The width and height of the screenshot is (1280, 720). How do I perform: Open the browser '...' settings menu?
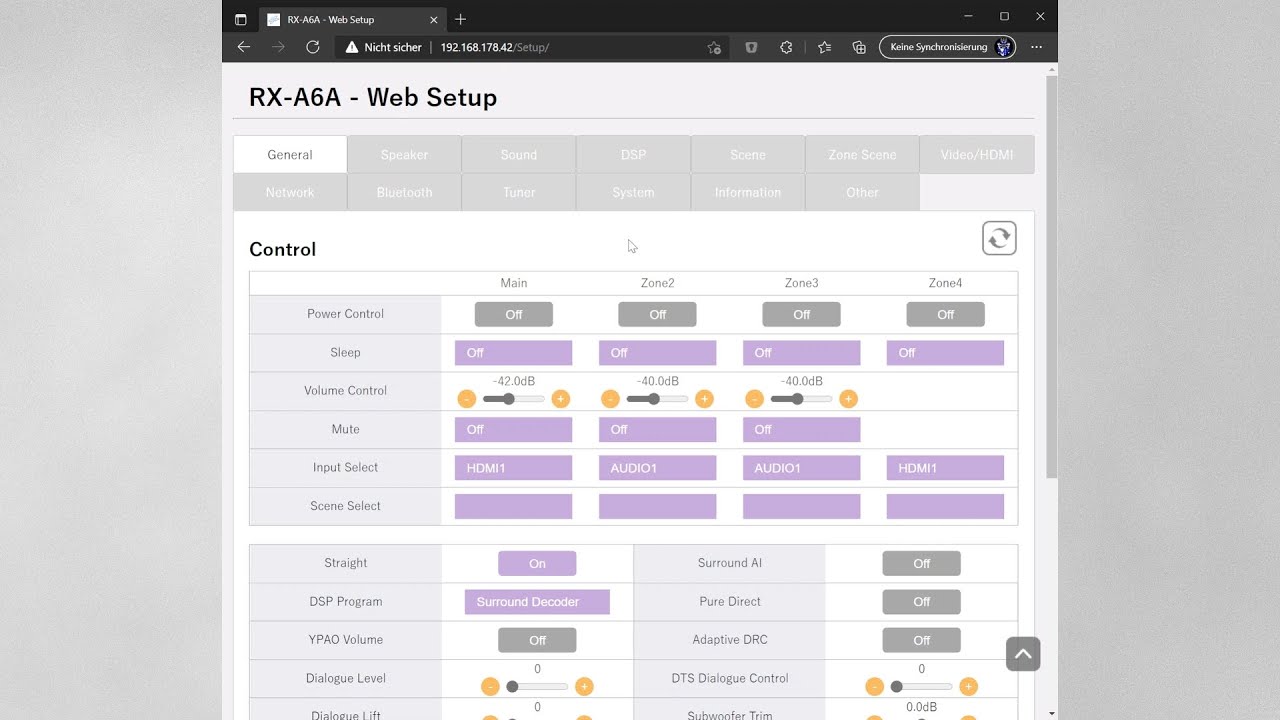tap(1036, 47)
